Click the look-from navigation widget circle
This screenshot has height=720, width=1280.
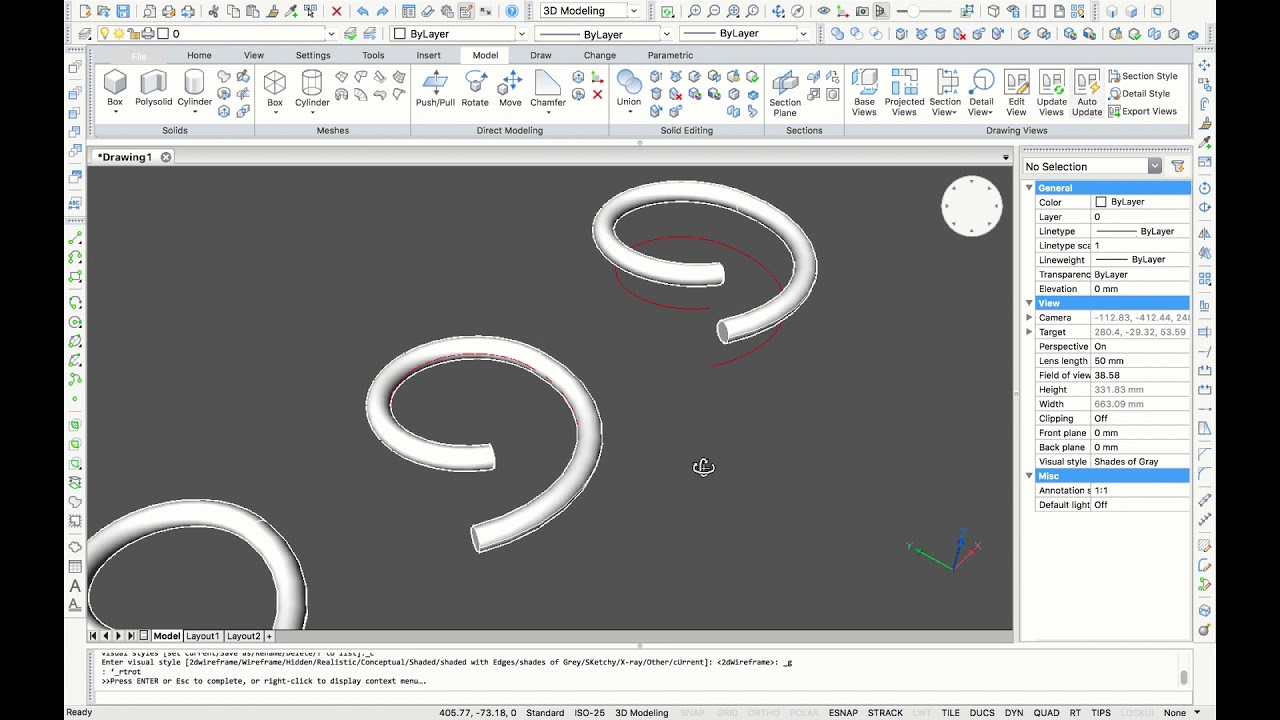971,207
